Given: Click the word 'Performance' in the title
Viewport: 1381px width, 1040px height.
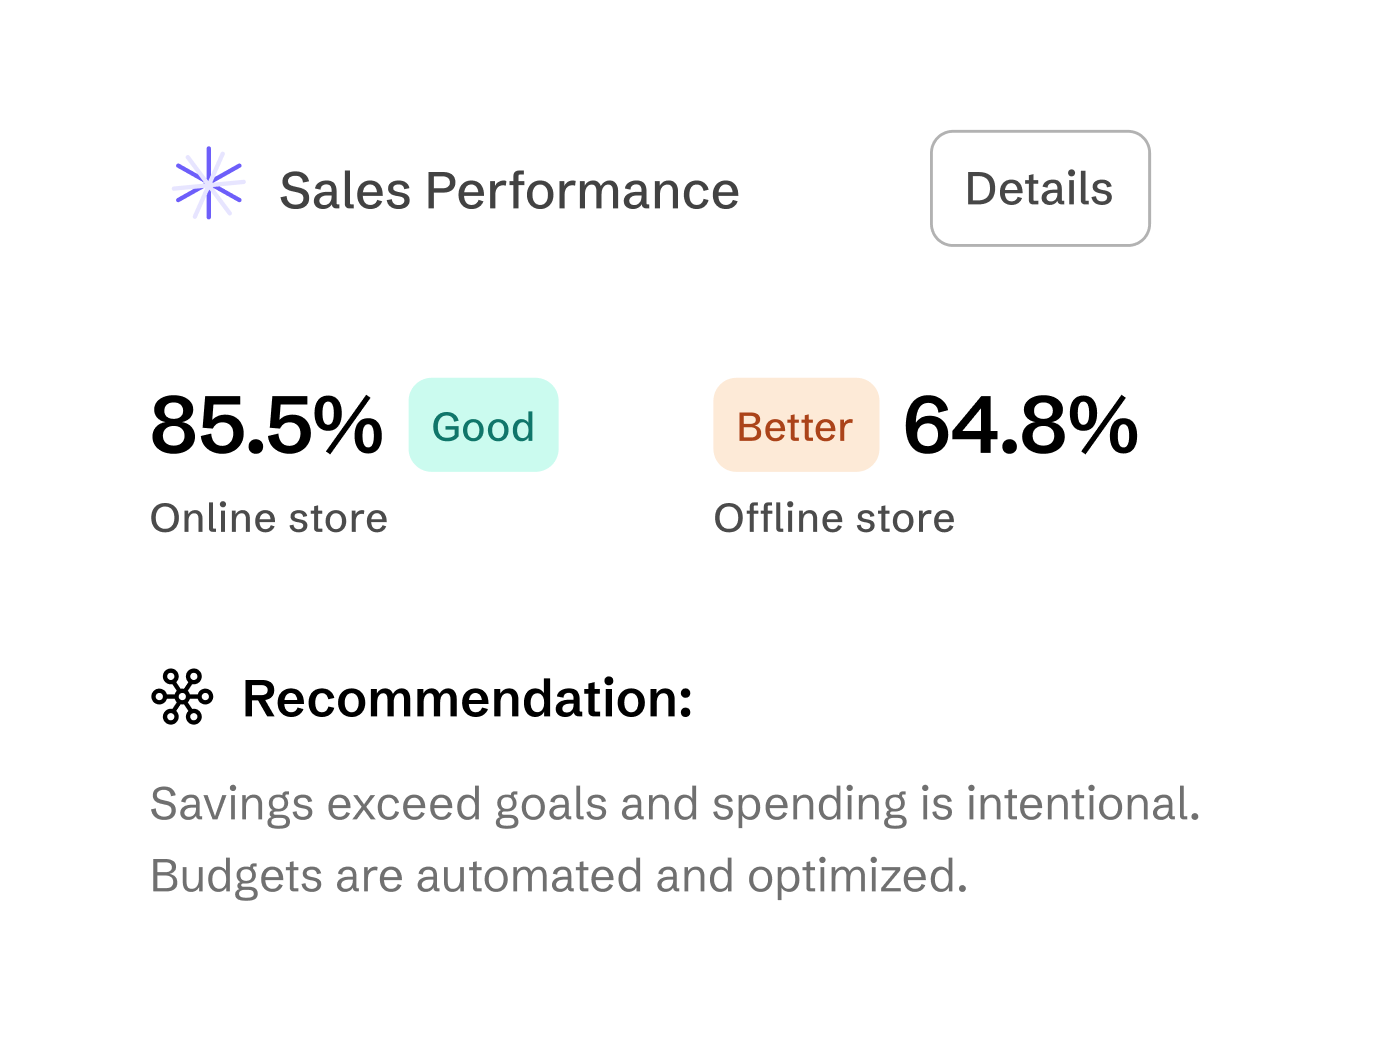Looking at the screenshot, I should [x=582, y=190].
